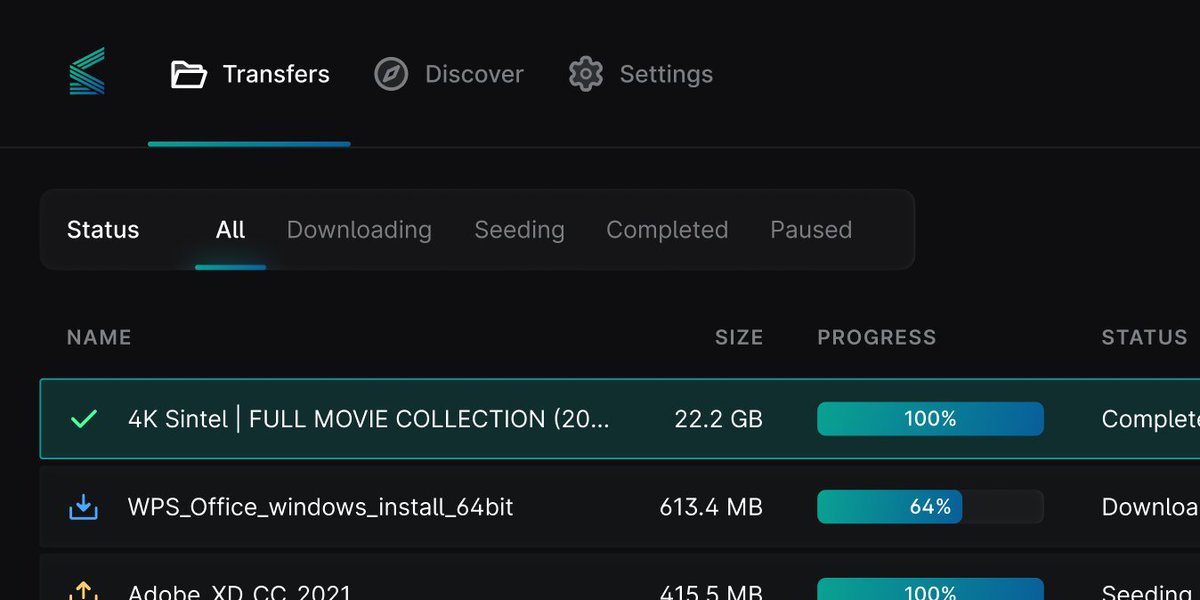The height and width of the screenshot is (600, 1200).
Task: Show only Completed transfers
Action: [x=667, y=230]
